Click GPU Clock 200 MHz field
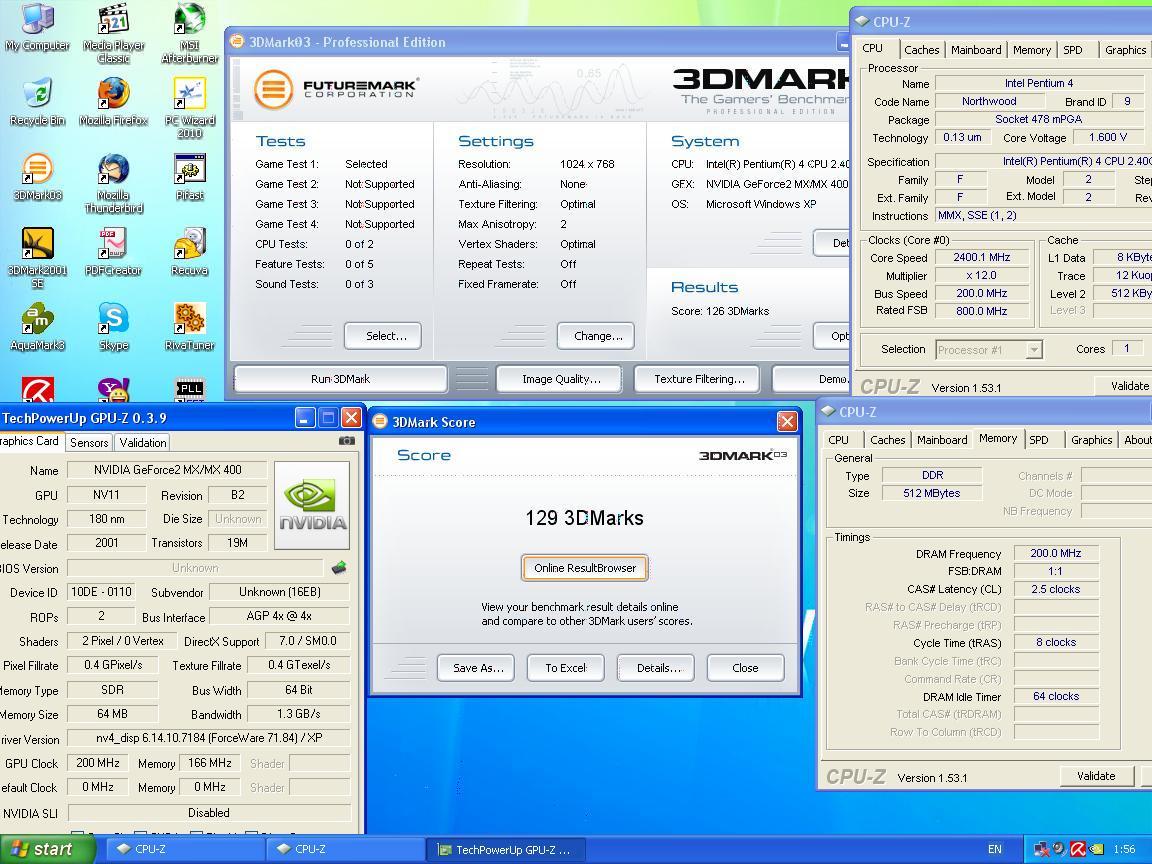Image resolution: width=1152 pixels, height=864 pixels. click(98, 763)
